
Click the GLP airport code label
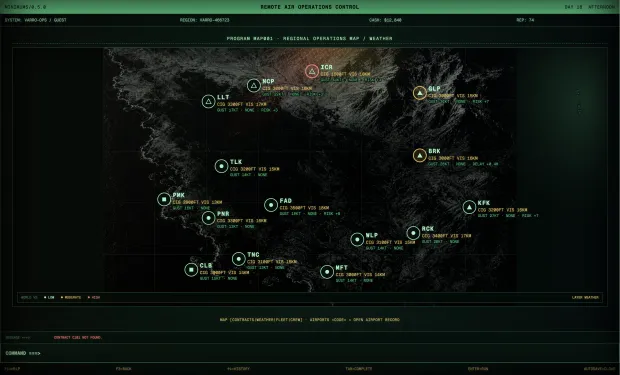434,89
